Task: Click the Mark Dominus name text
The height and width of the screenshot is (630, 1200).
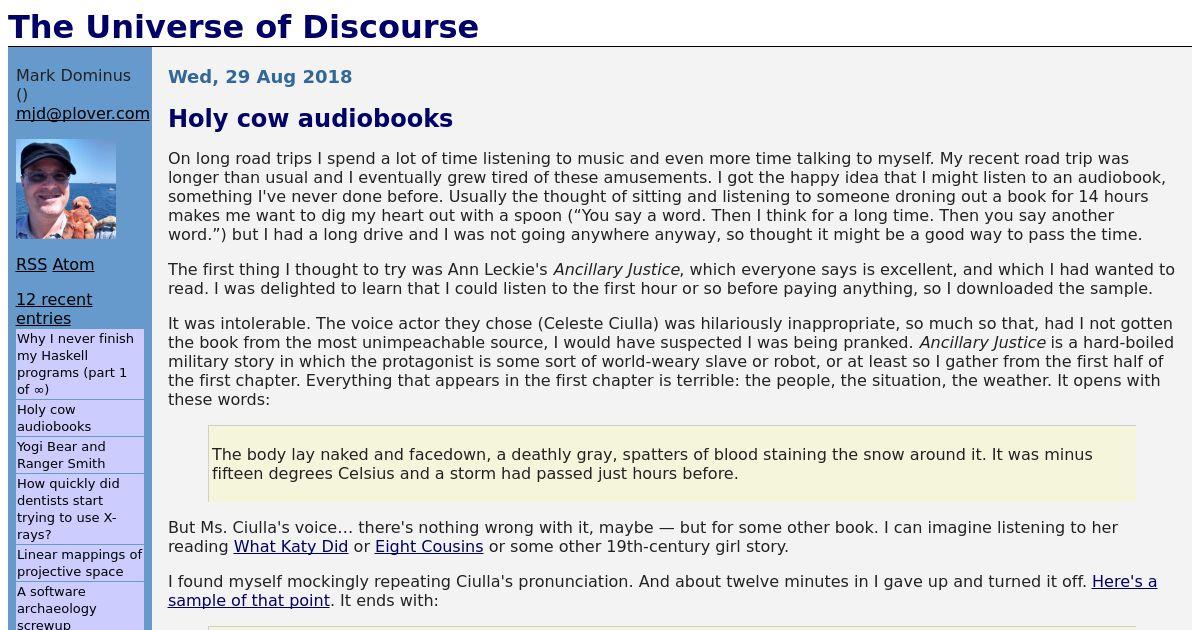Action: (x=73, y=76)
